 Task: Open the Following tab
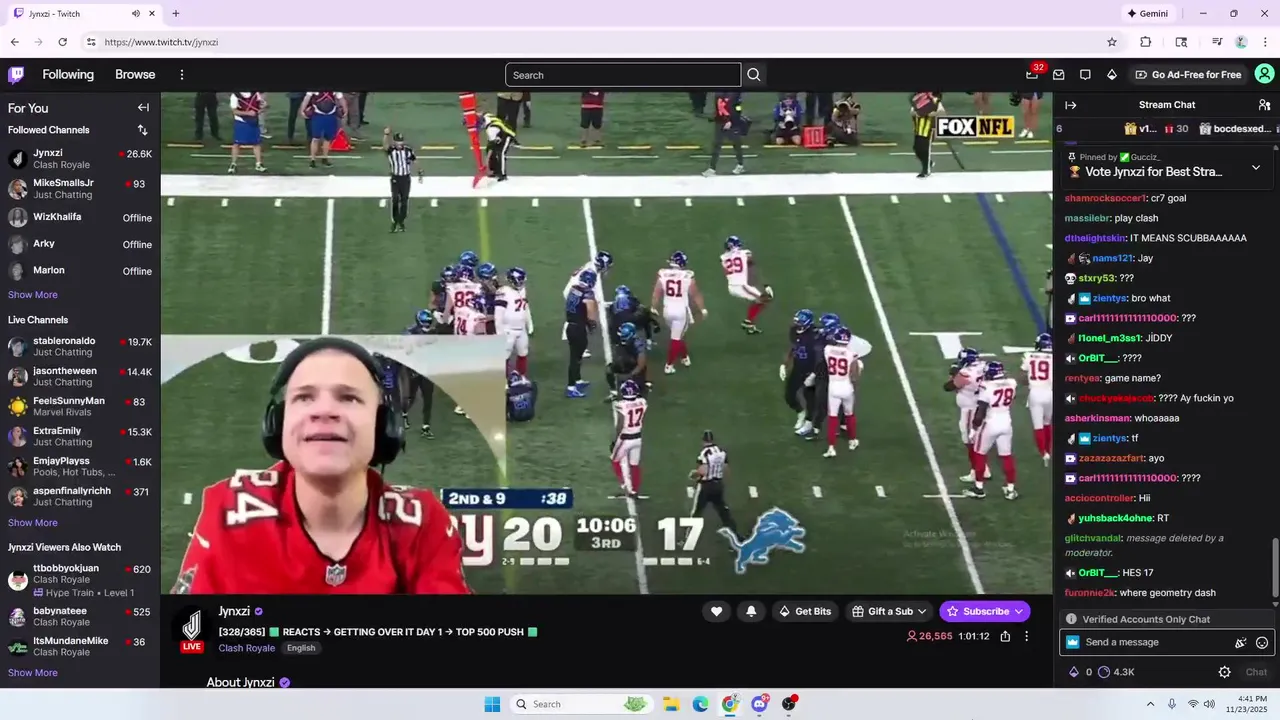[x=68, y=75]
